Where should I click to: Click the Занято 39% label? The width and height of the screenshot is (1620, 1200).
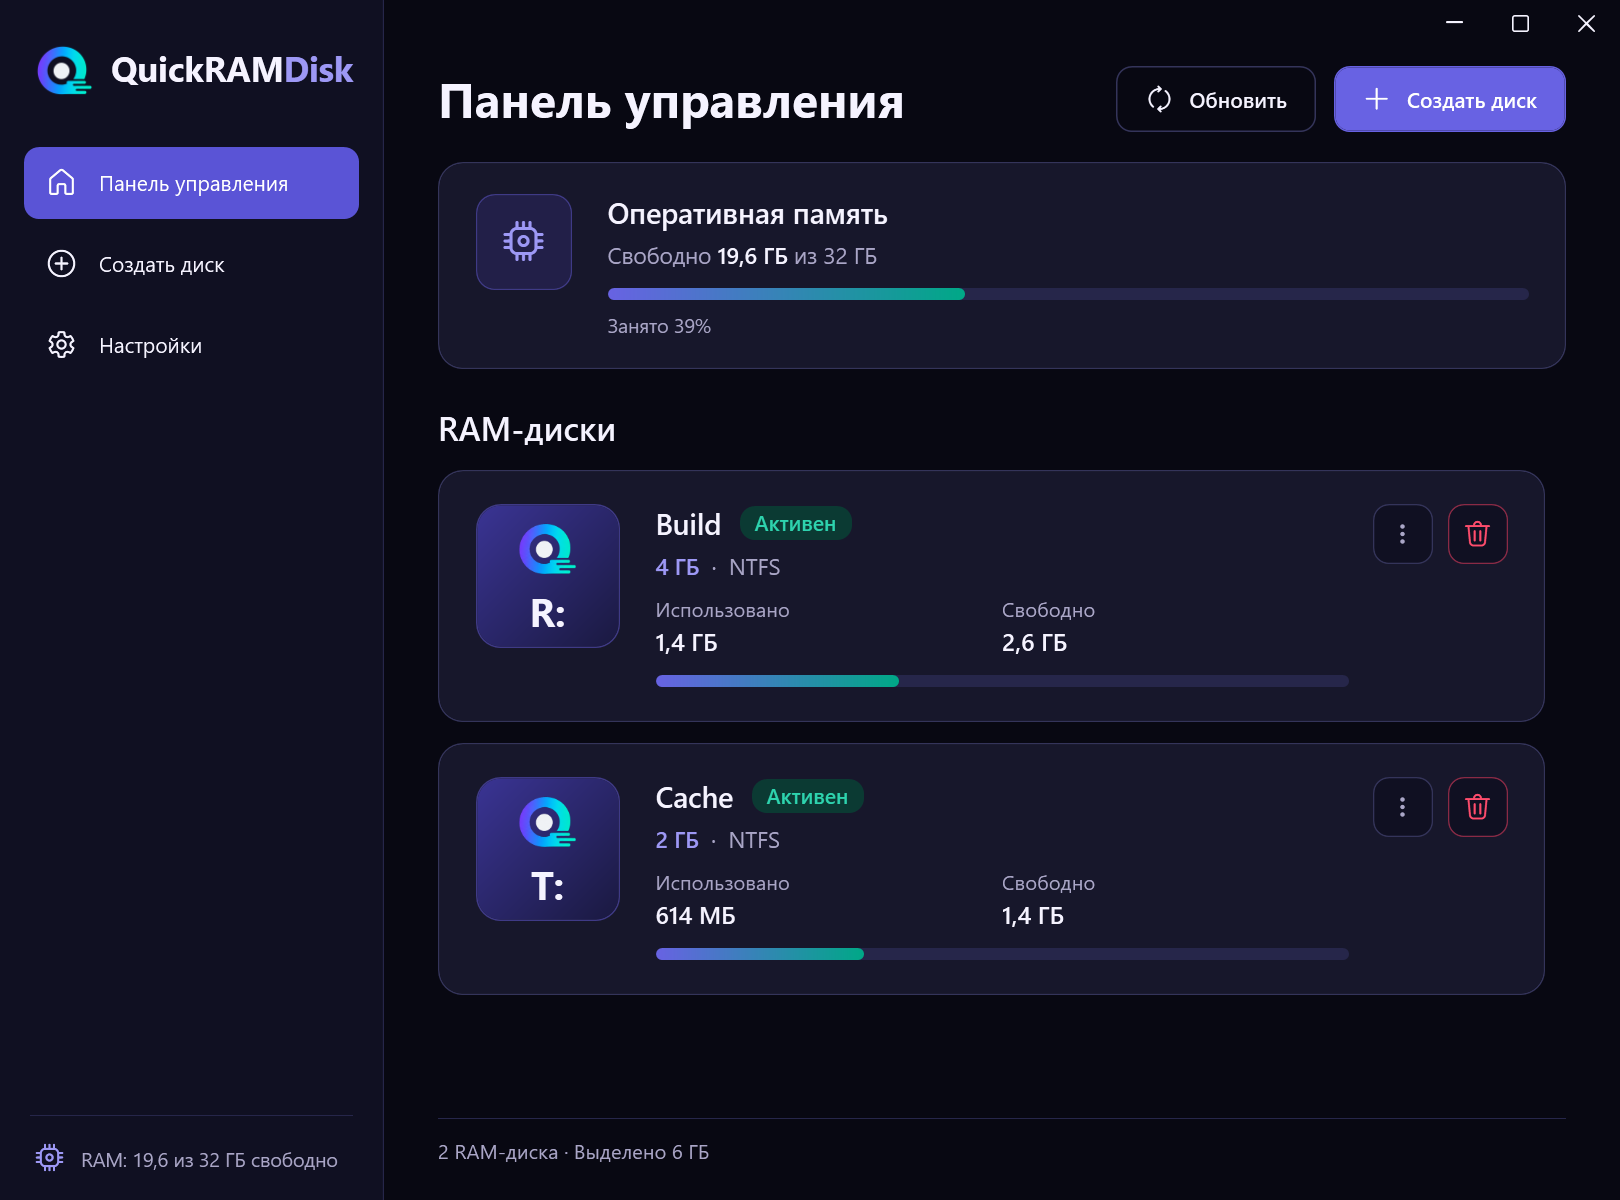[659, 326]
